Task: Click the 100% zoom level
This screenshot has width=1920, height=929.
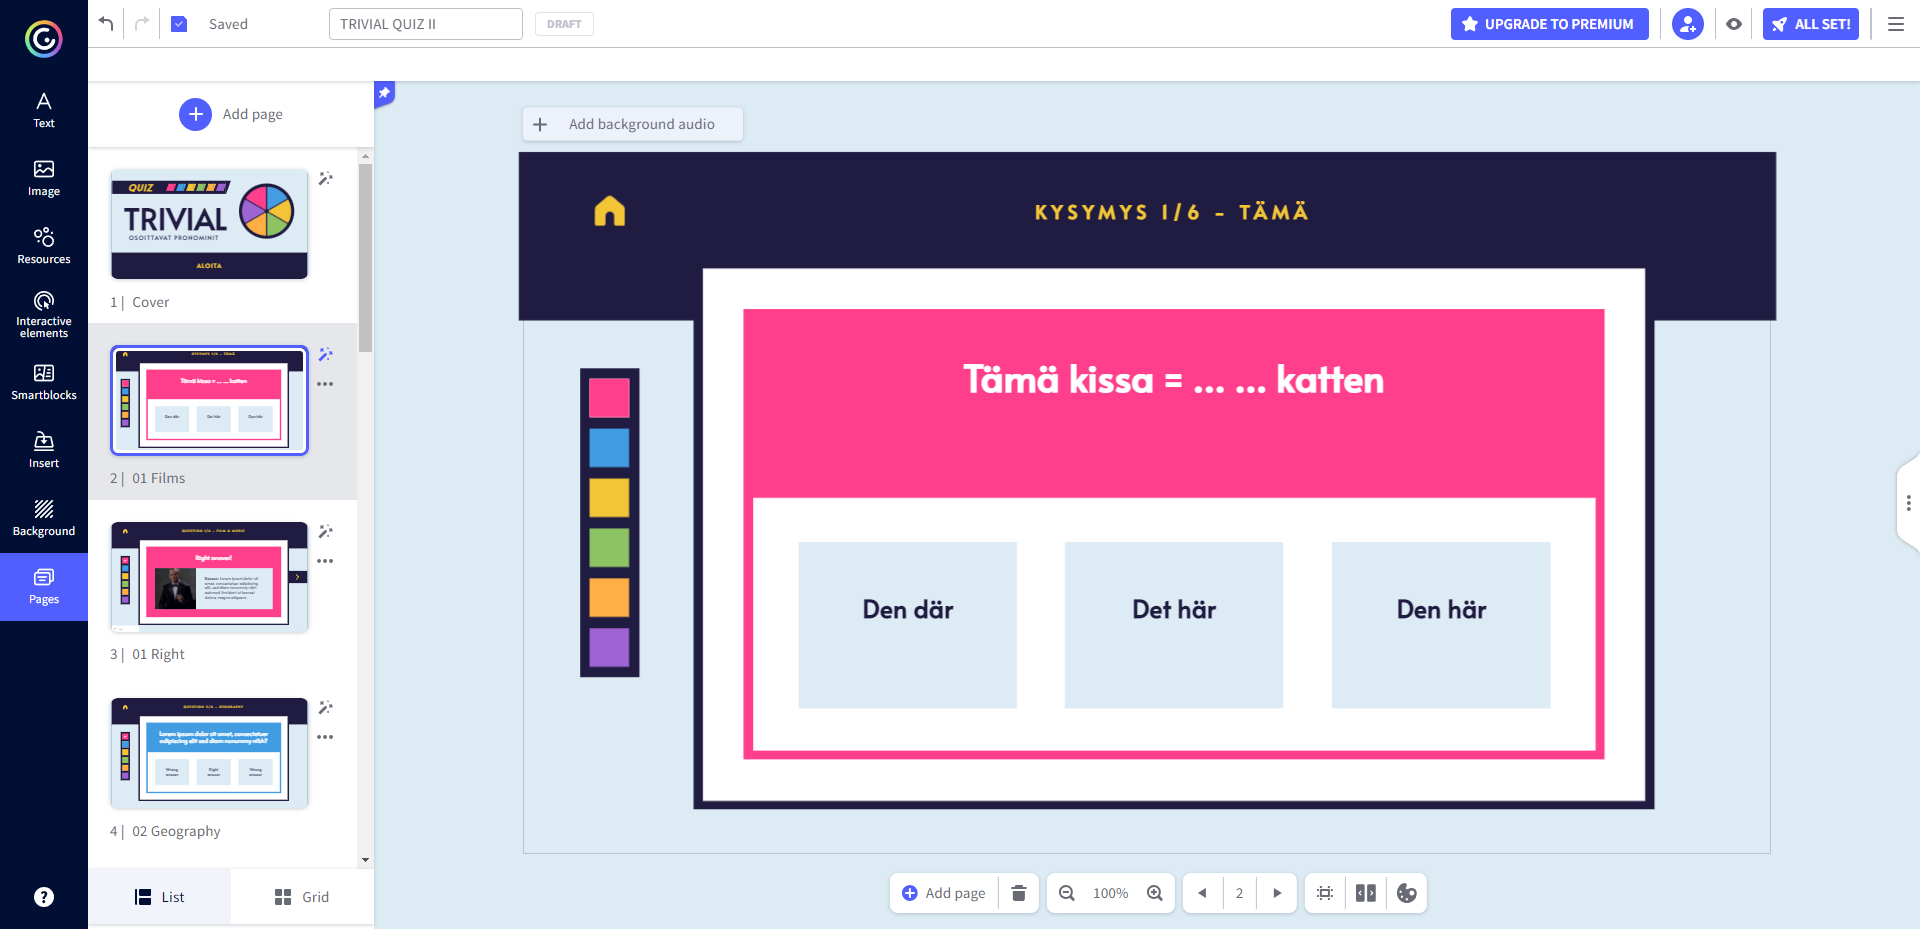Action: pos(1110,893)
